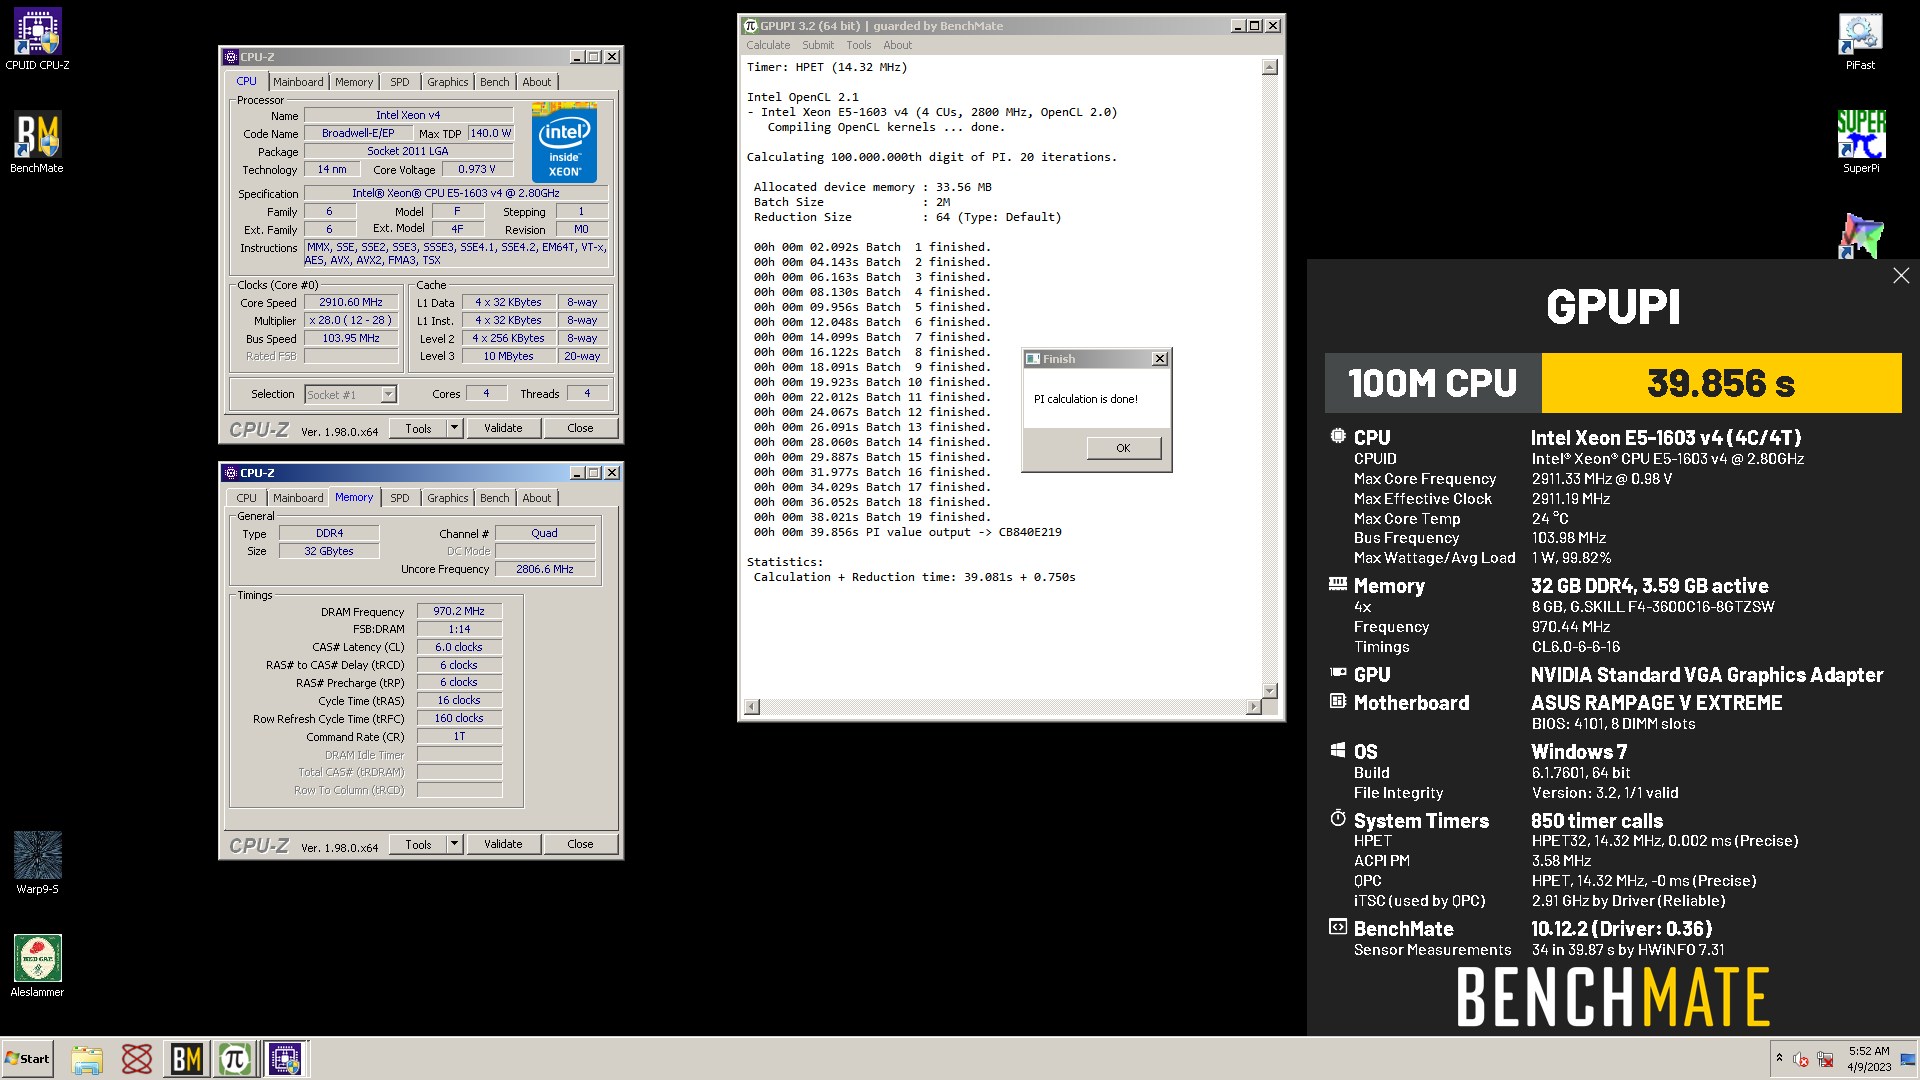Open the About menu in GPUPI
Image resolution: width=1920 pixels, height=1080 pixels.
(x=897, y=45)
